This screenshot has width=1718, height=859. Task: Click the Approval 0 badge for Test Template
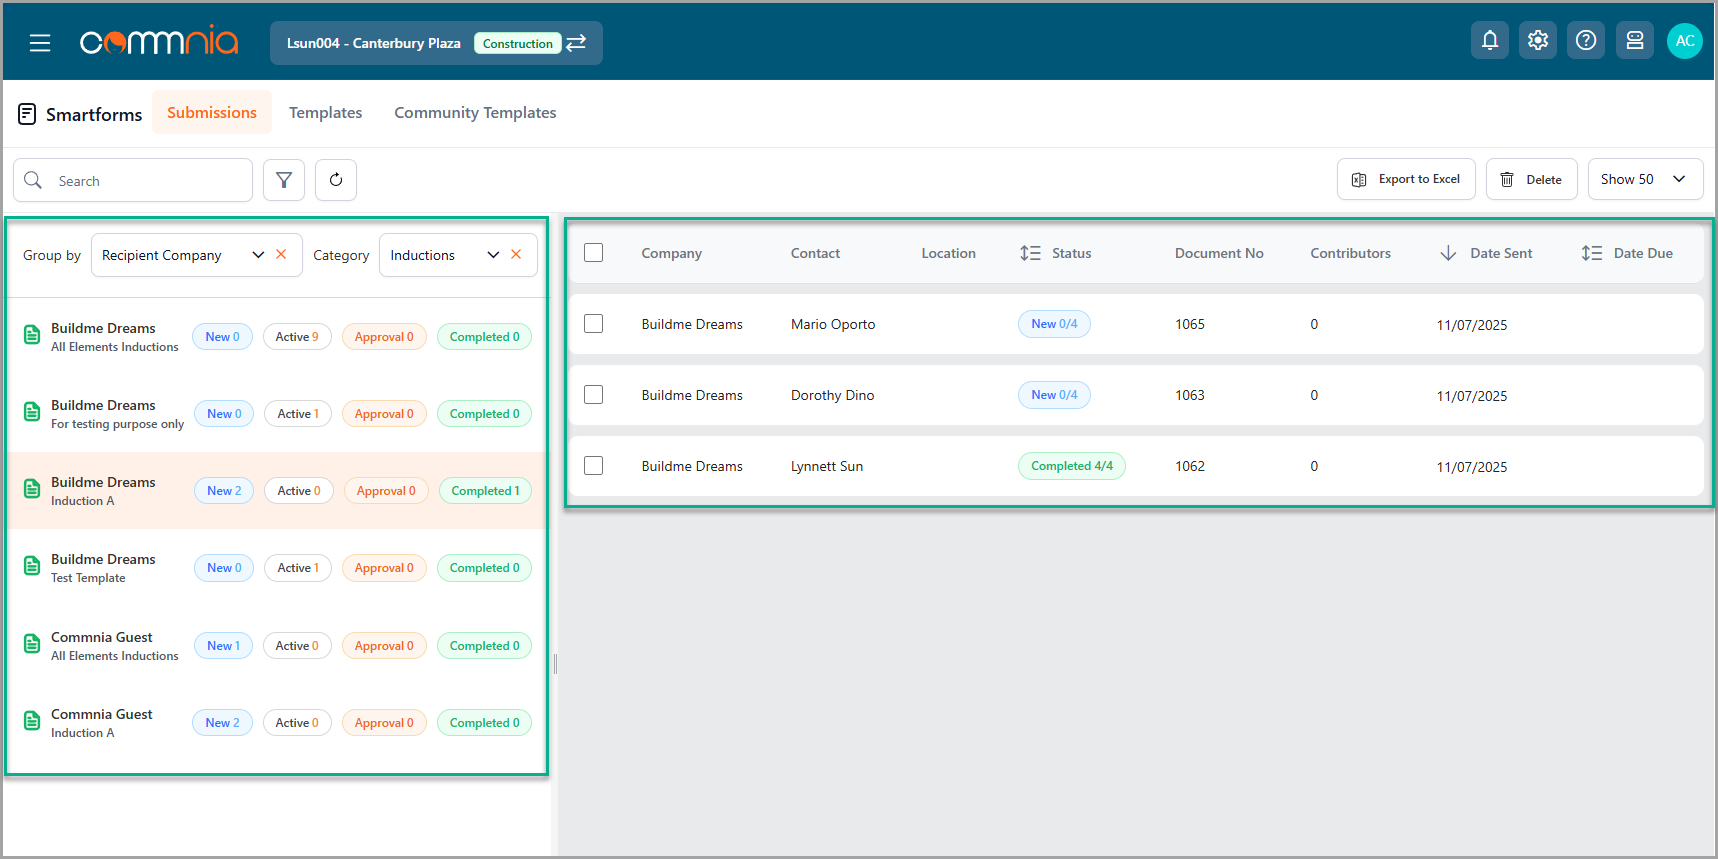point(384,568)
